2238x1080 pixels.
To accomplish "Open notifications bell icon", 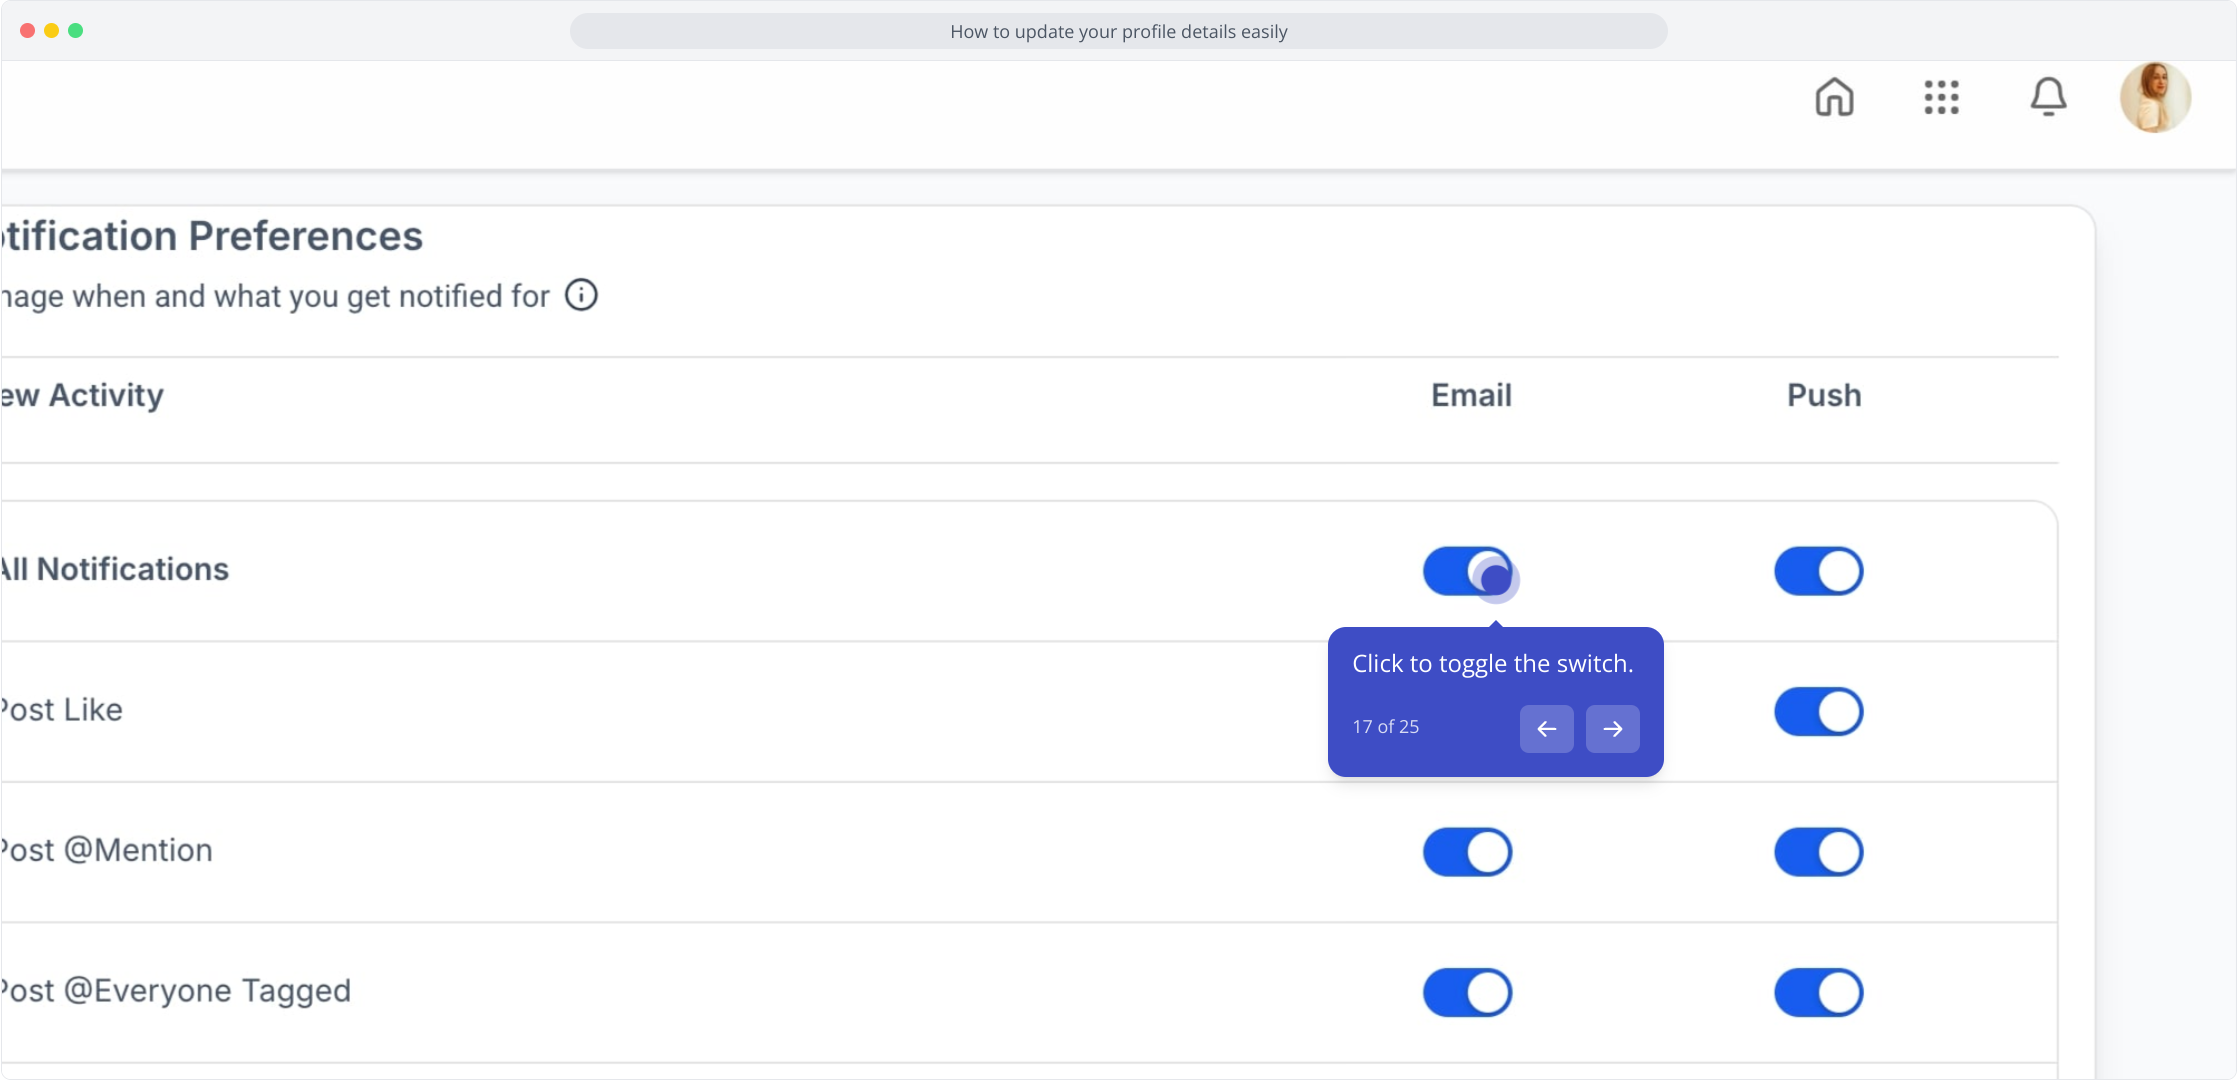I will pyautogui.click(x=2048, y=97).
